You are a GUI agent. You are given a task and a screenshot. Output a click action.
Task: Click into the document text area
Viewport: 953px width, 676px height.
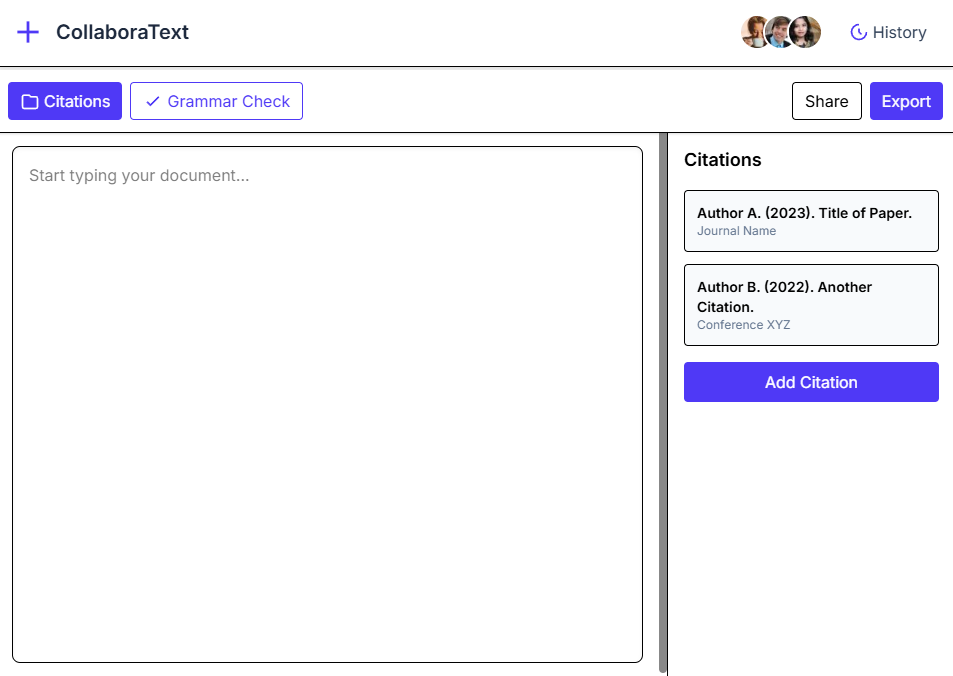(328, 404)
